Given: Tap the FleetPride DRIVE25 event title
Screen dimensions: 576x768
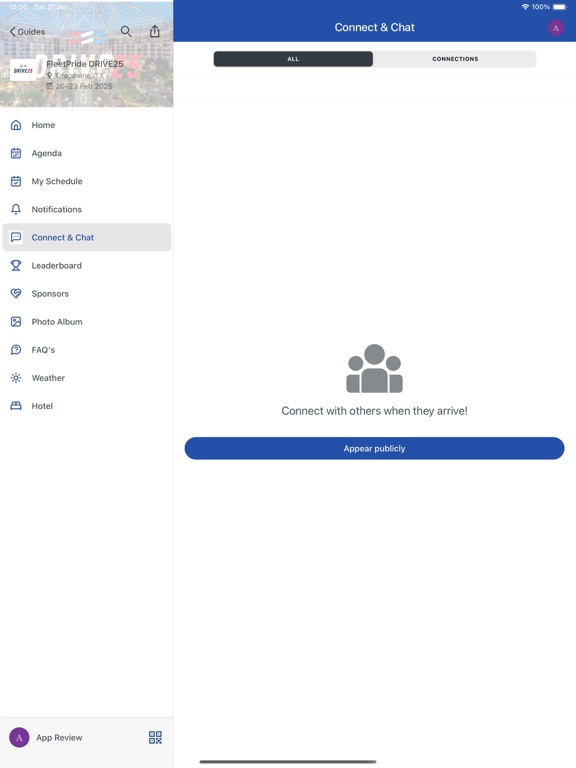Looking at the screenshot, I should click(x=85, y=64).
